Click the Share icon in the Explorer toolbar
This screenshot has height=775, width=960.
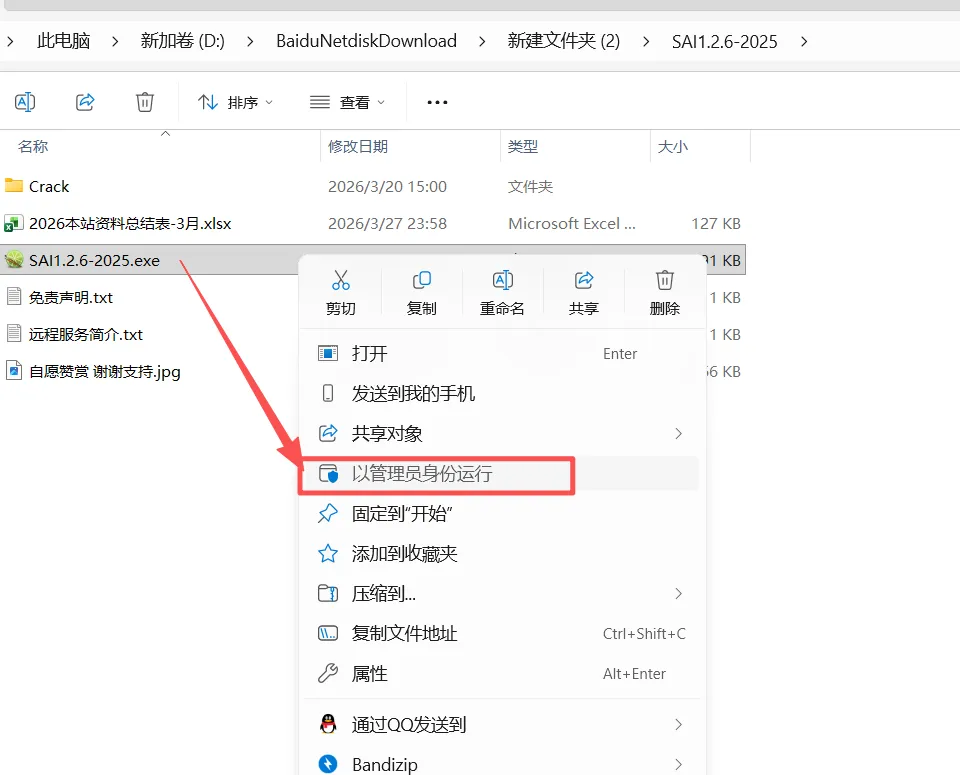[x=85, y=102]
